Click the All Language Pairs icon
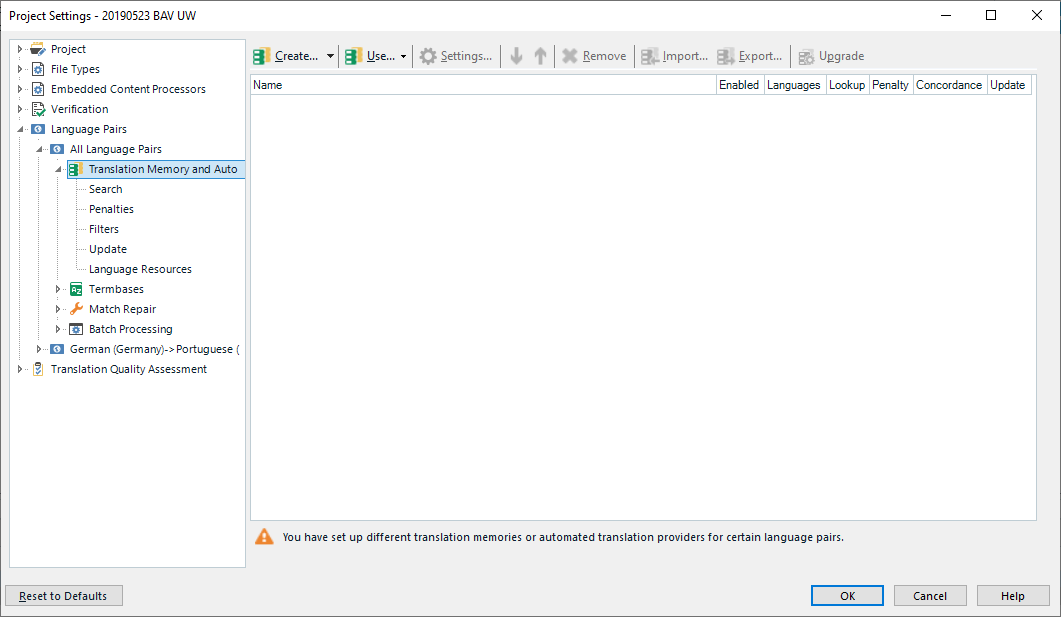Viewport: 1061px width, 617px height. pyautogui.click(x=58, y=149)
